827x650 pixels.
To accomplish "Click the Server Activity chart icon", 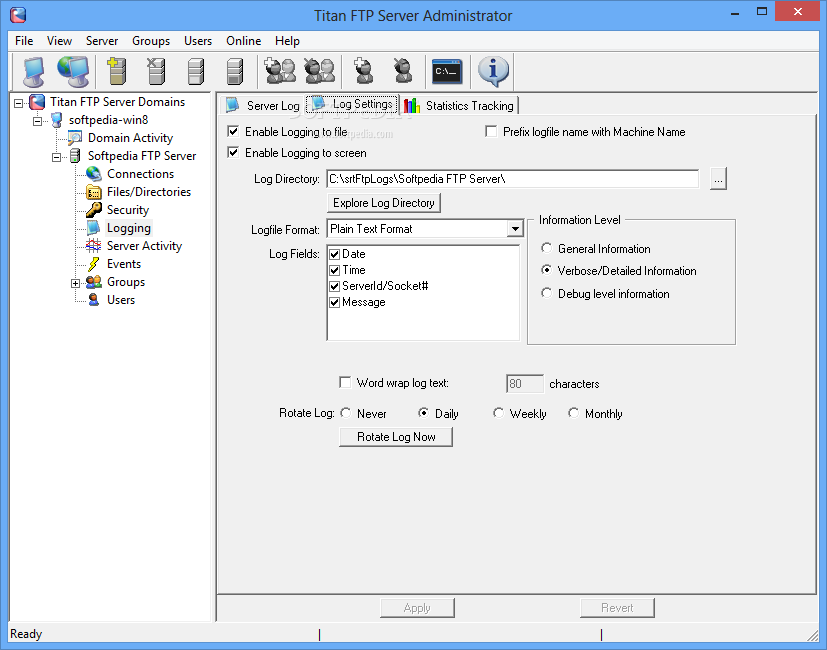I will [93, 245].
